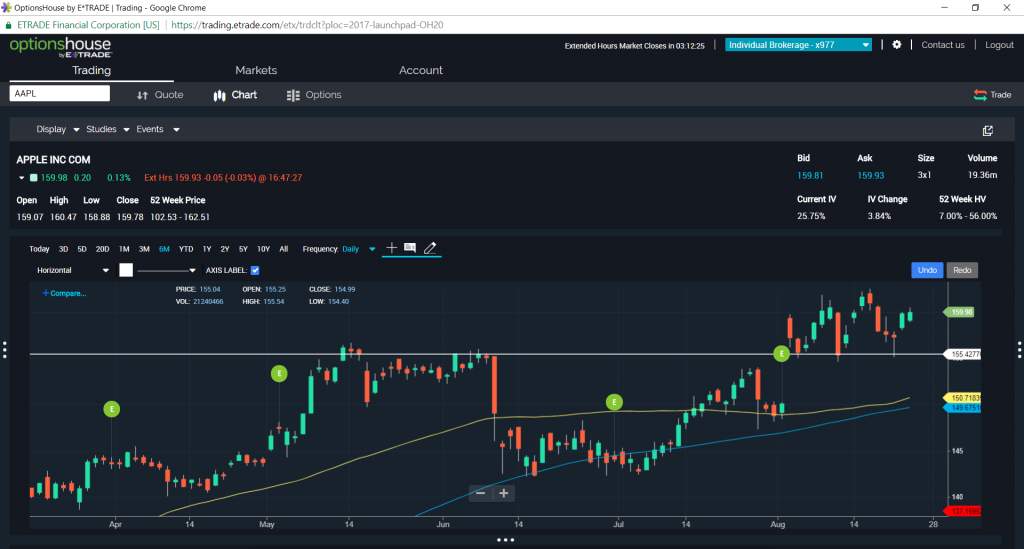The image size is (1024, 549).
Task: Click the Trade arrows icon
Action: 980,95
